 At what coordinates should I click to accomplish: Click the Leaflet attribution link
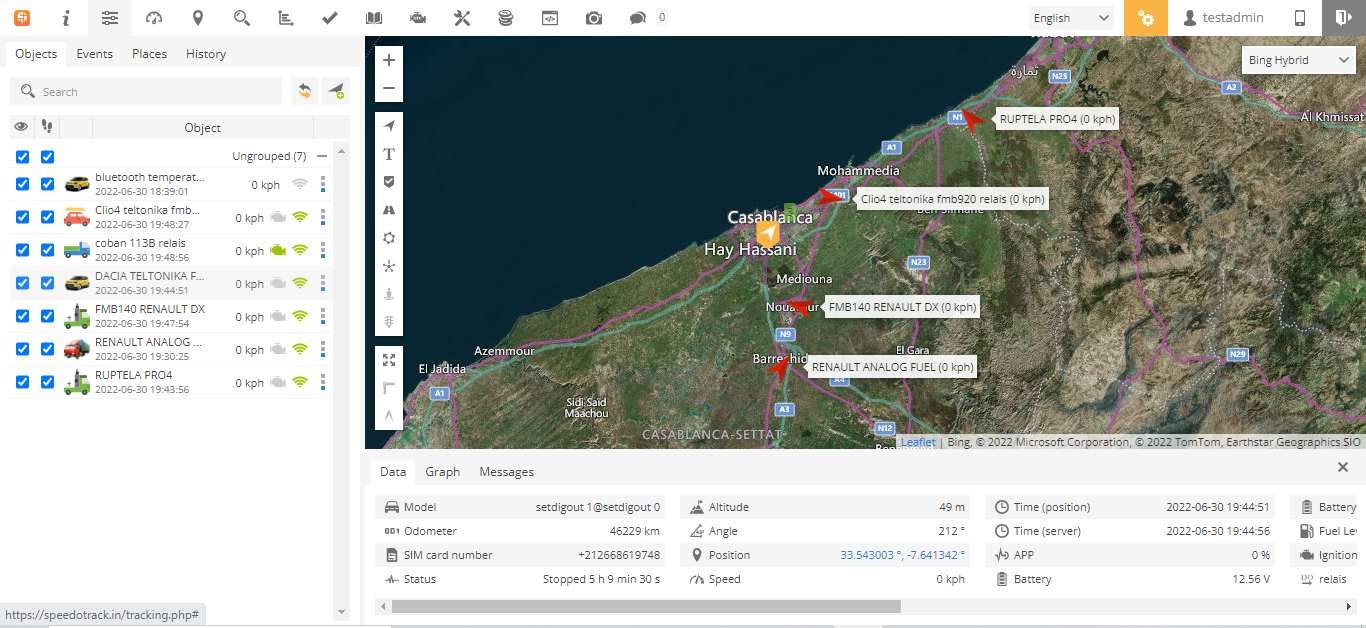point(918,442)
